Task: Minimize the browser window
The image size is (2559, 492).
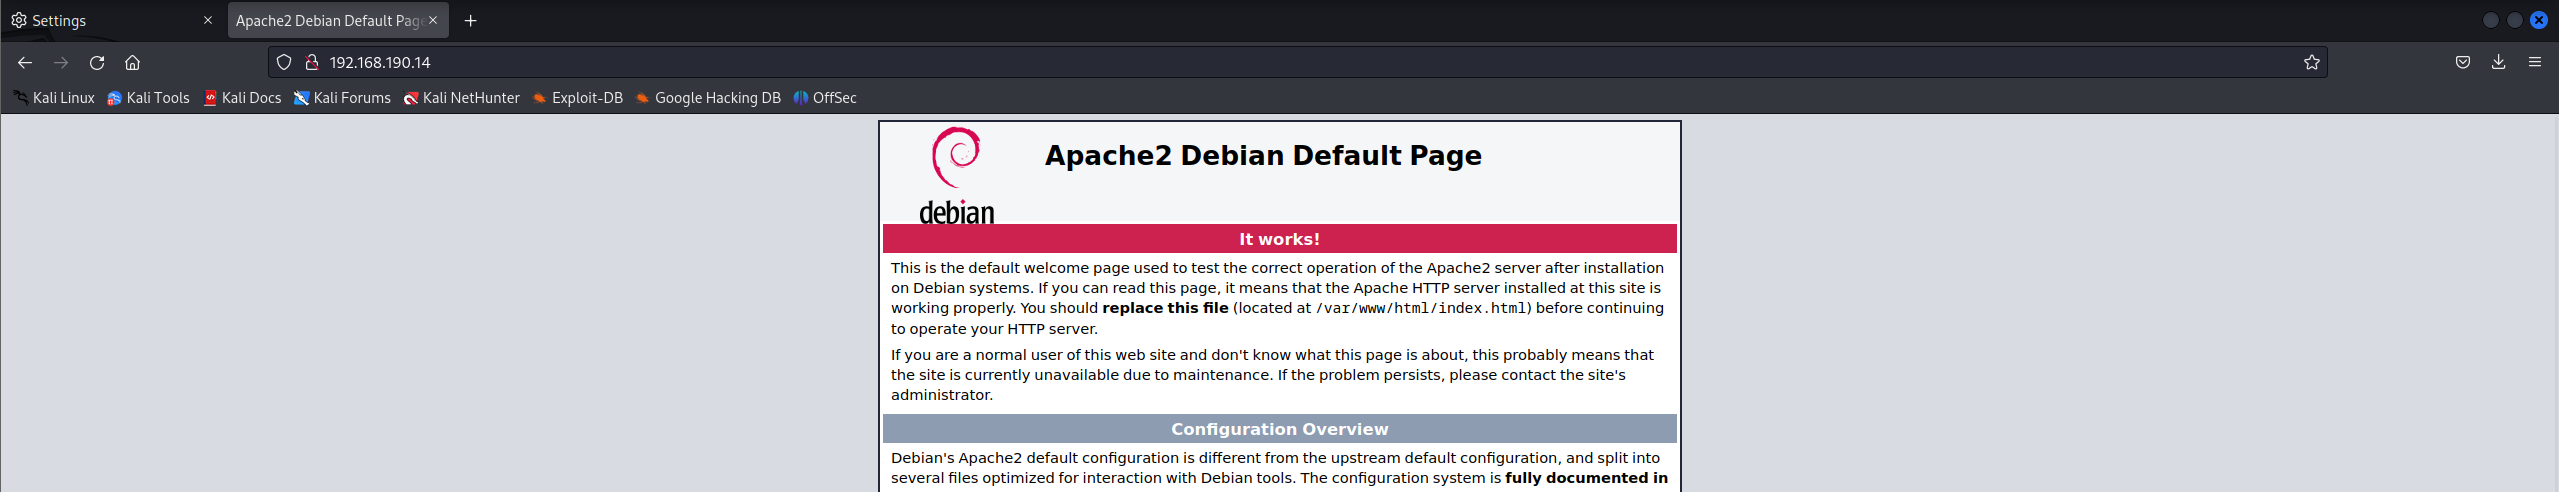Action: coord(2491,20)
